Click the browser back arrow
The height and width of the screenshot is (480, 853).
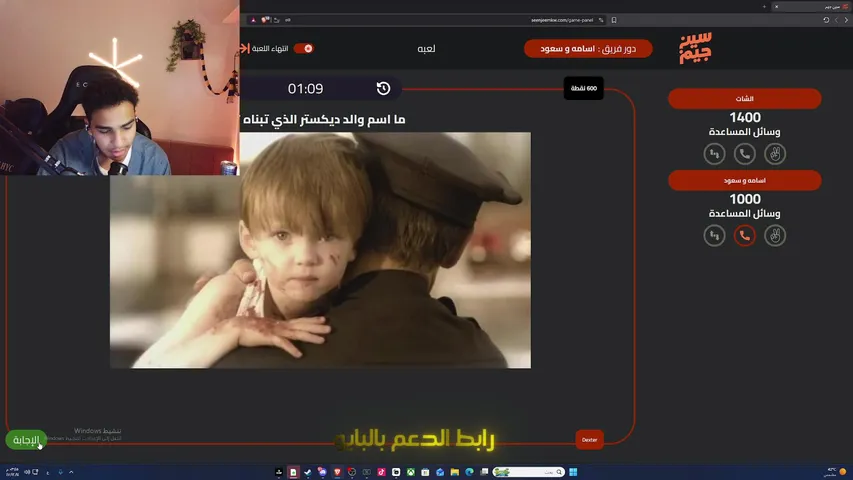(x=846, y=20)
